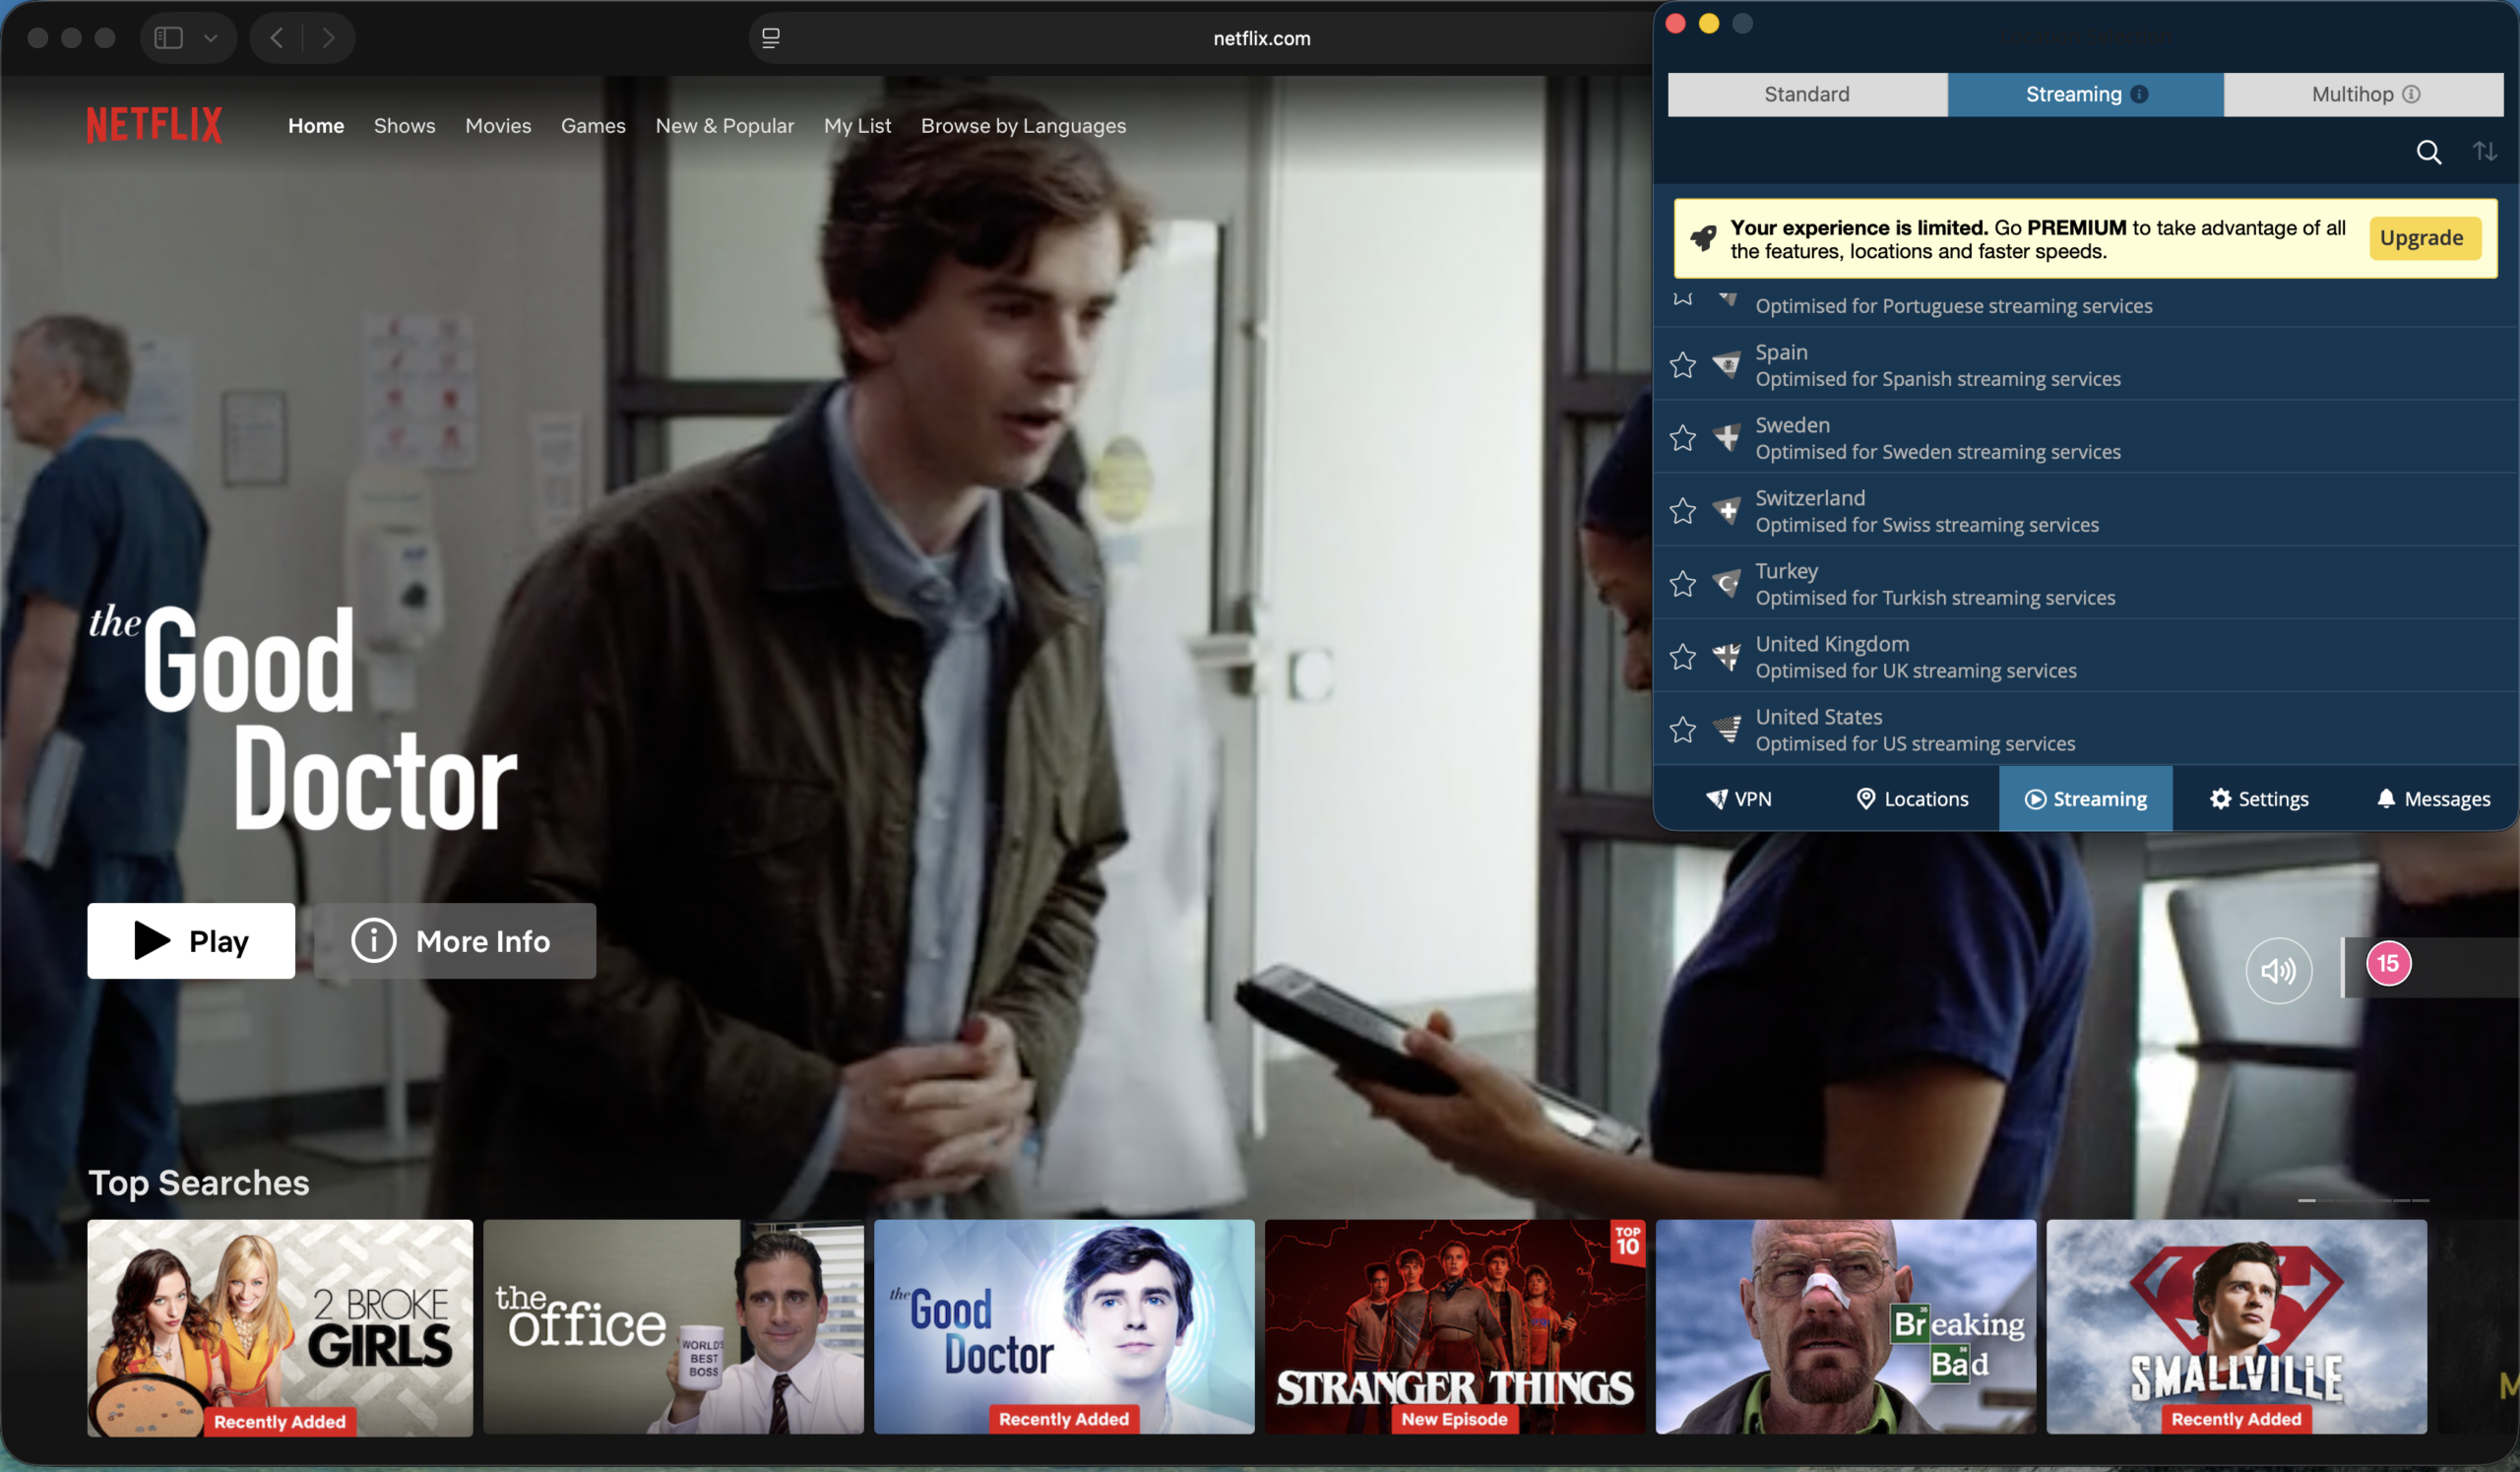Open the Stranger Things thumbnail
Screen dimensions: 2520x1472
[1455, 1327]
